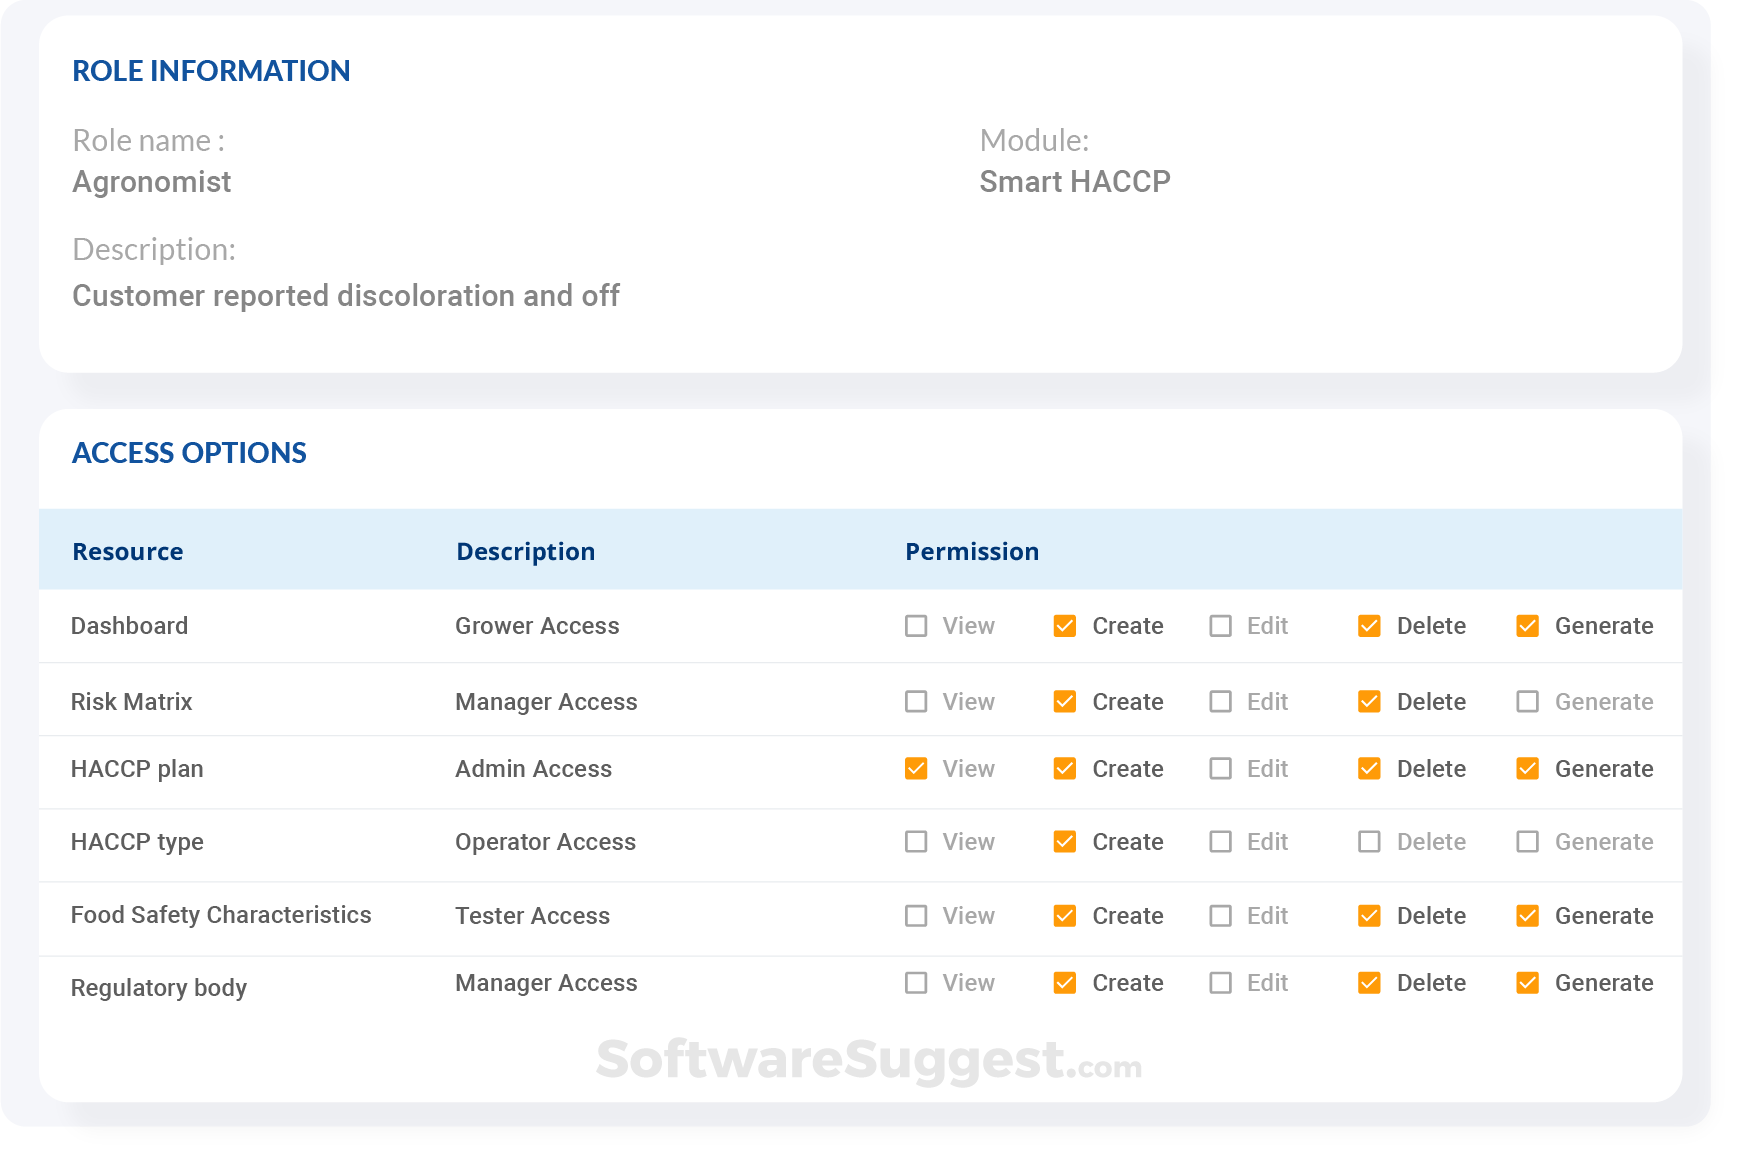1737x1157 pixels.
Task: Disable Delete permission for Risk Matrix
Action: [x=1370, y=701]
